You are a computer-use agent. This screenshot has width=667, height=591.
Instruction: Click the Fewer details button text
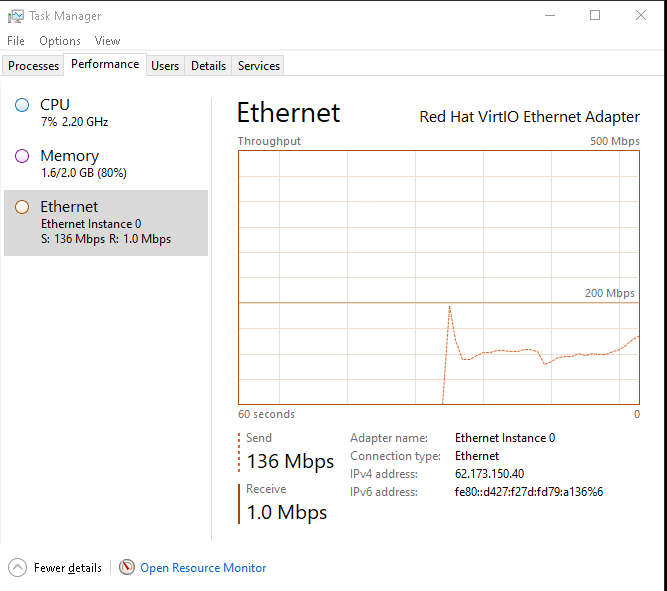click(68, 568)
